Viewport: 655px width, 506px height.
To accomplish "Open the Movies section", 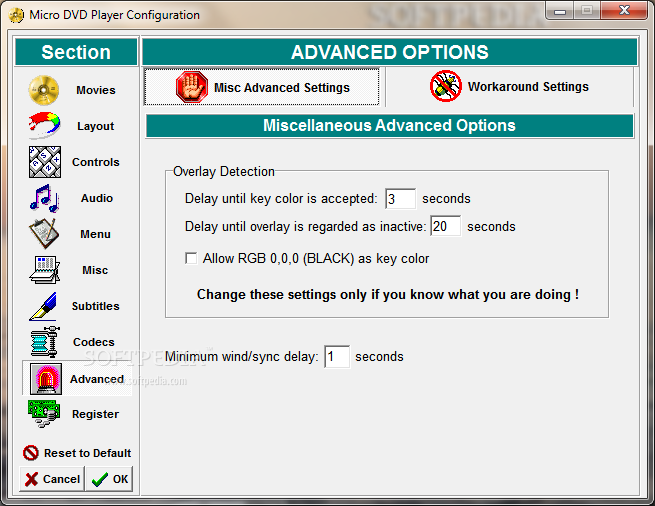I will click(96, 90).
